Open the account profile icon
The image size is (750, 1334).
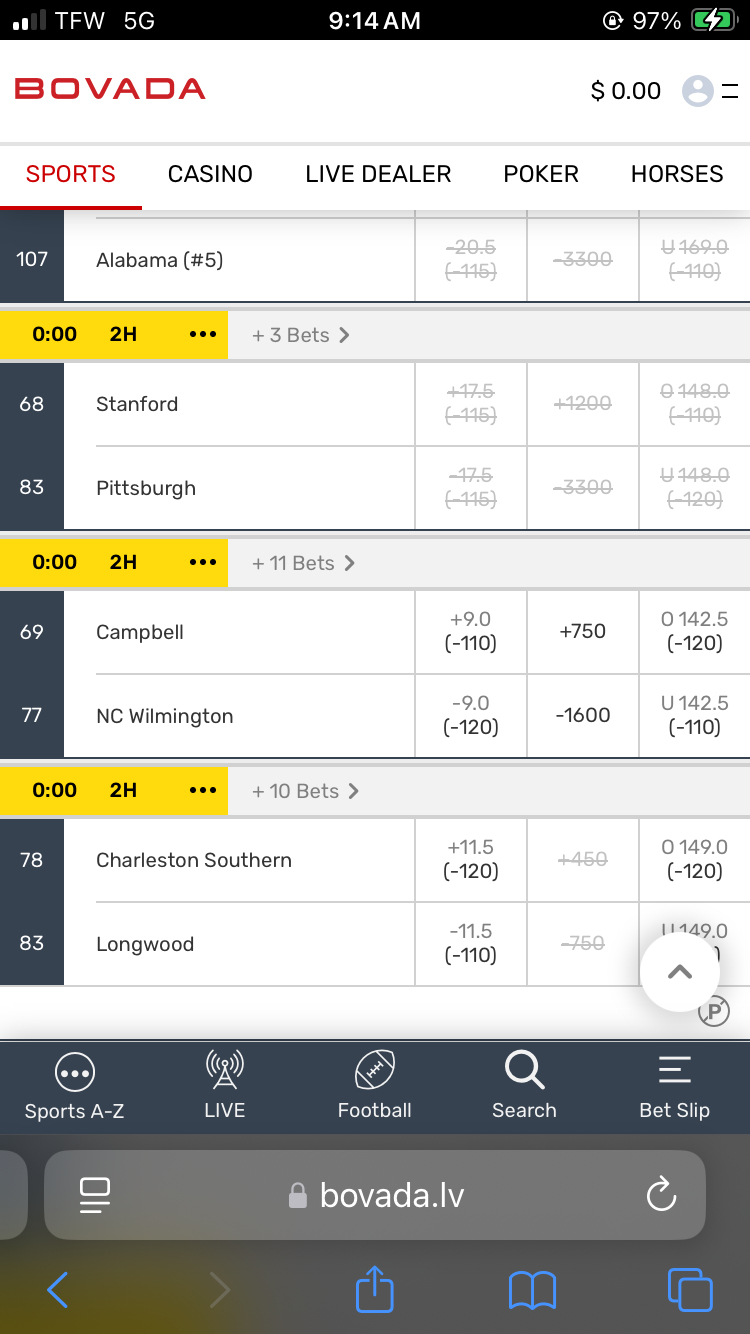pyautogui.click(x=698, y=91)
